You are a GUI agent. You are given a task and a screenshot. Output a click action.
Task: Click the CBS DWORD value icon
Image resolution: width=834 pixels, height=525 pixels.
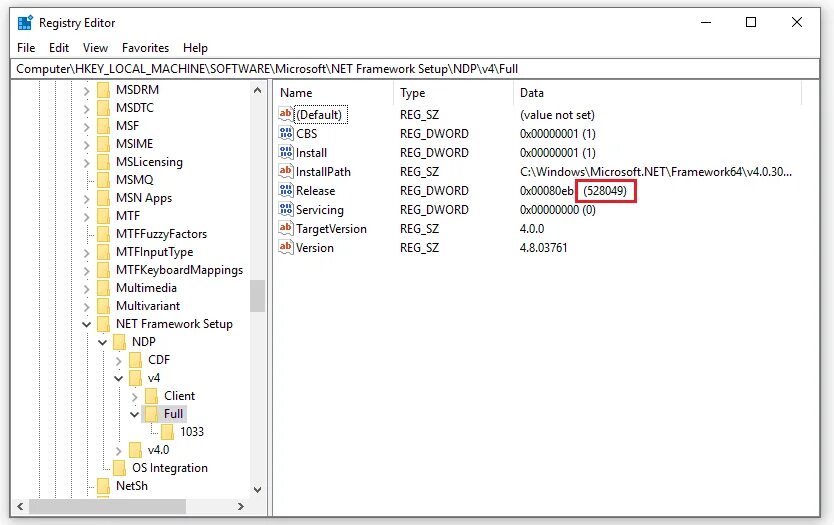pyautogui.click(x=286, y=134)
